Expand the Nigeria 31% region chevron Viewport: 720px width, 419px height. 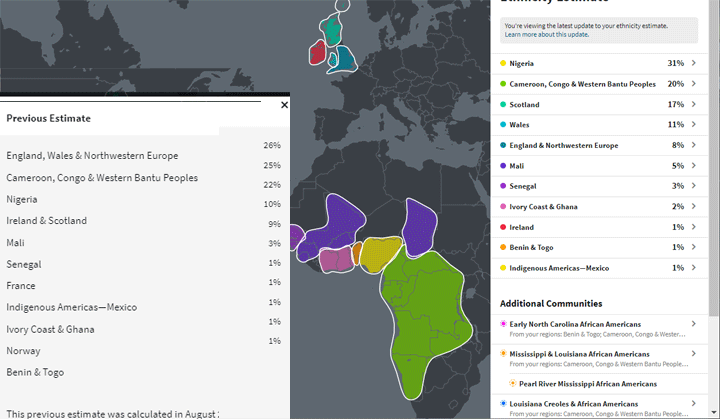(x=693, y=63)
